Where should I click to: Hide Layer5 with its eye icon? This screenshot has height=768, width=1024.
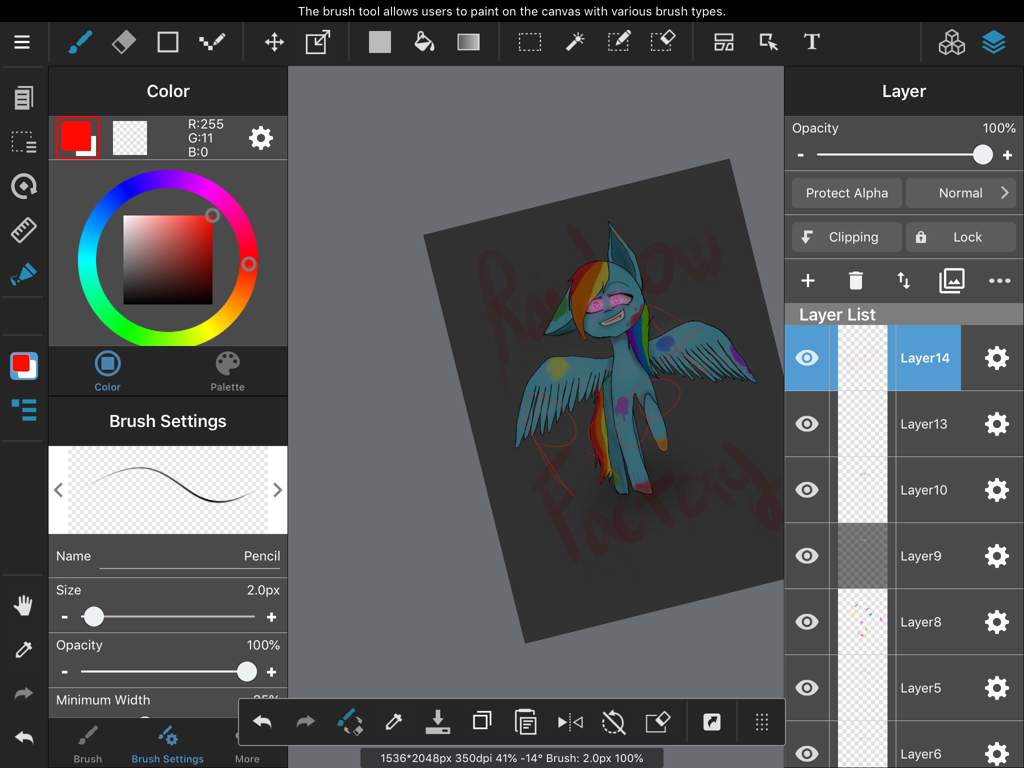[807, 688]
